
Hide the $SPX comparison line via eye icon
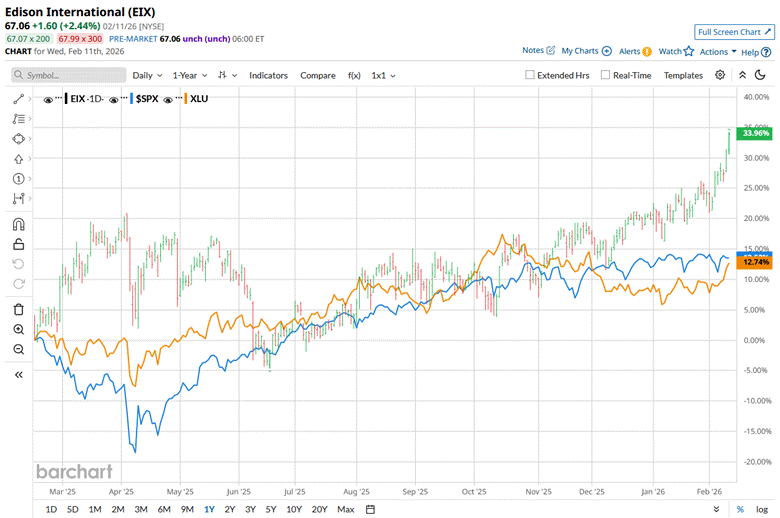pos(112,99)
